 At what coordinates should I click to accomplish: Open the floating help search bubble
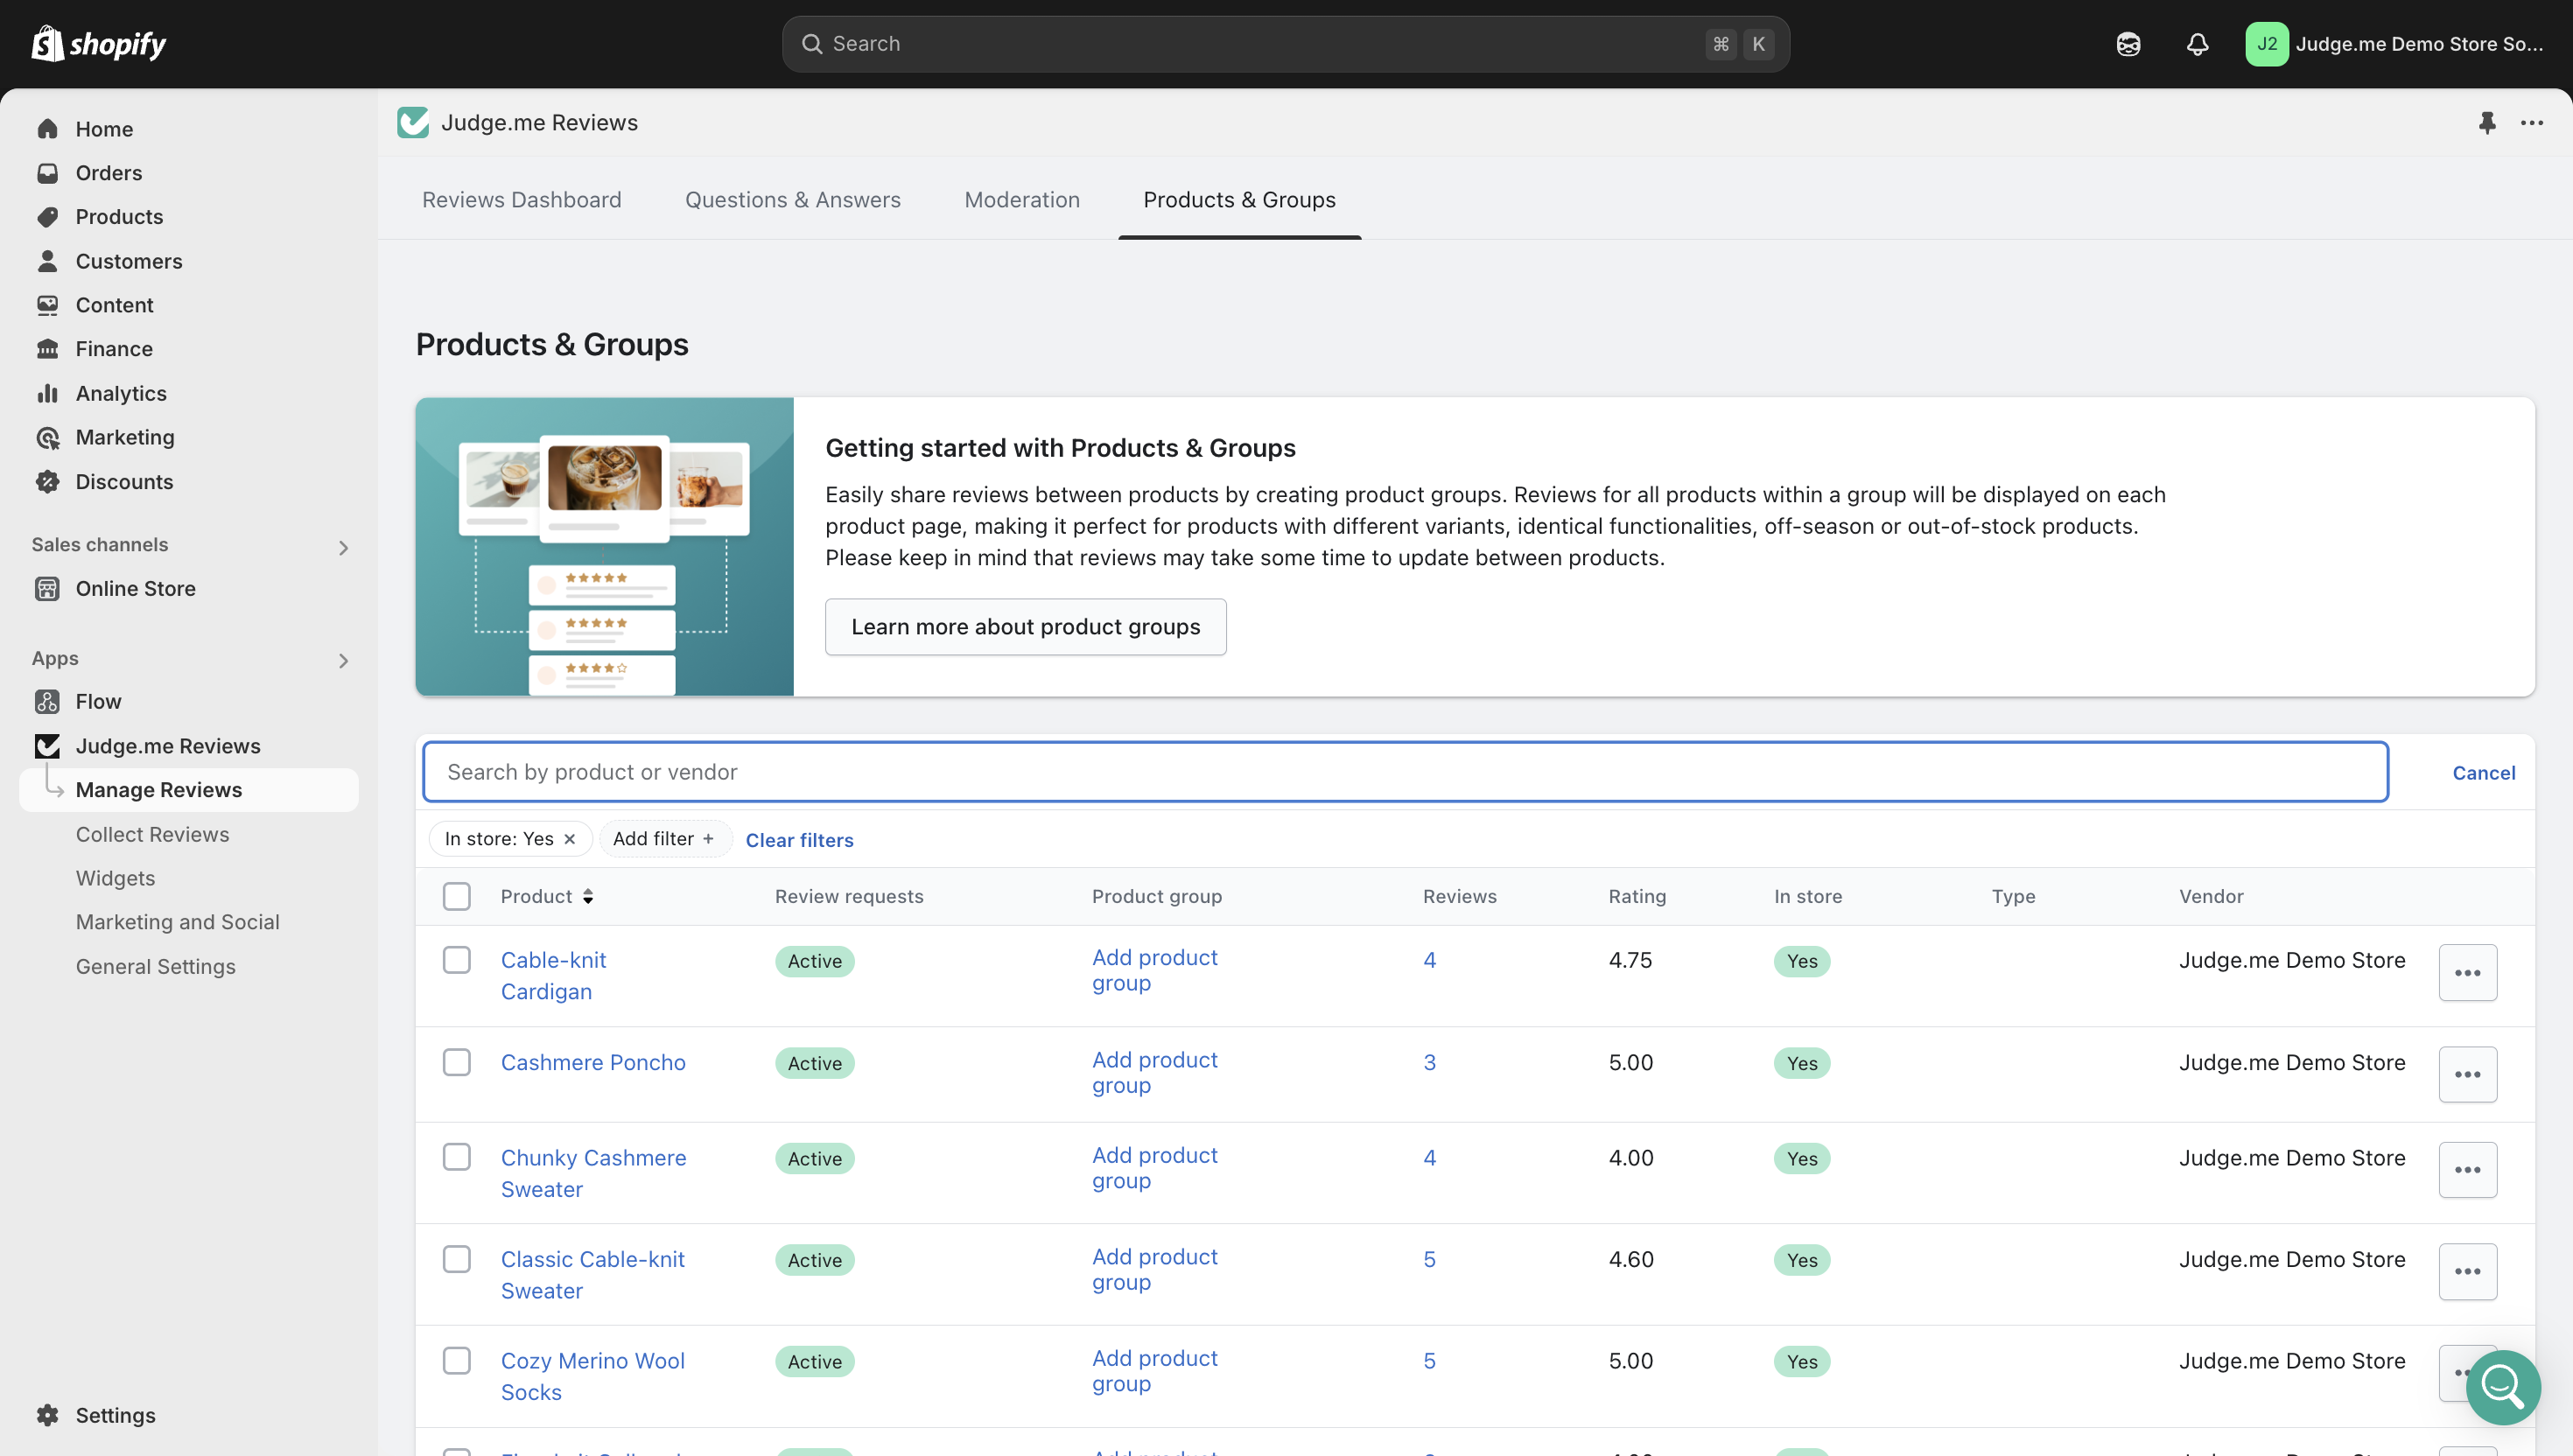pos(2502,1386)
